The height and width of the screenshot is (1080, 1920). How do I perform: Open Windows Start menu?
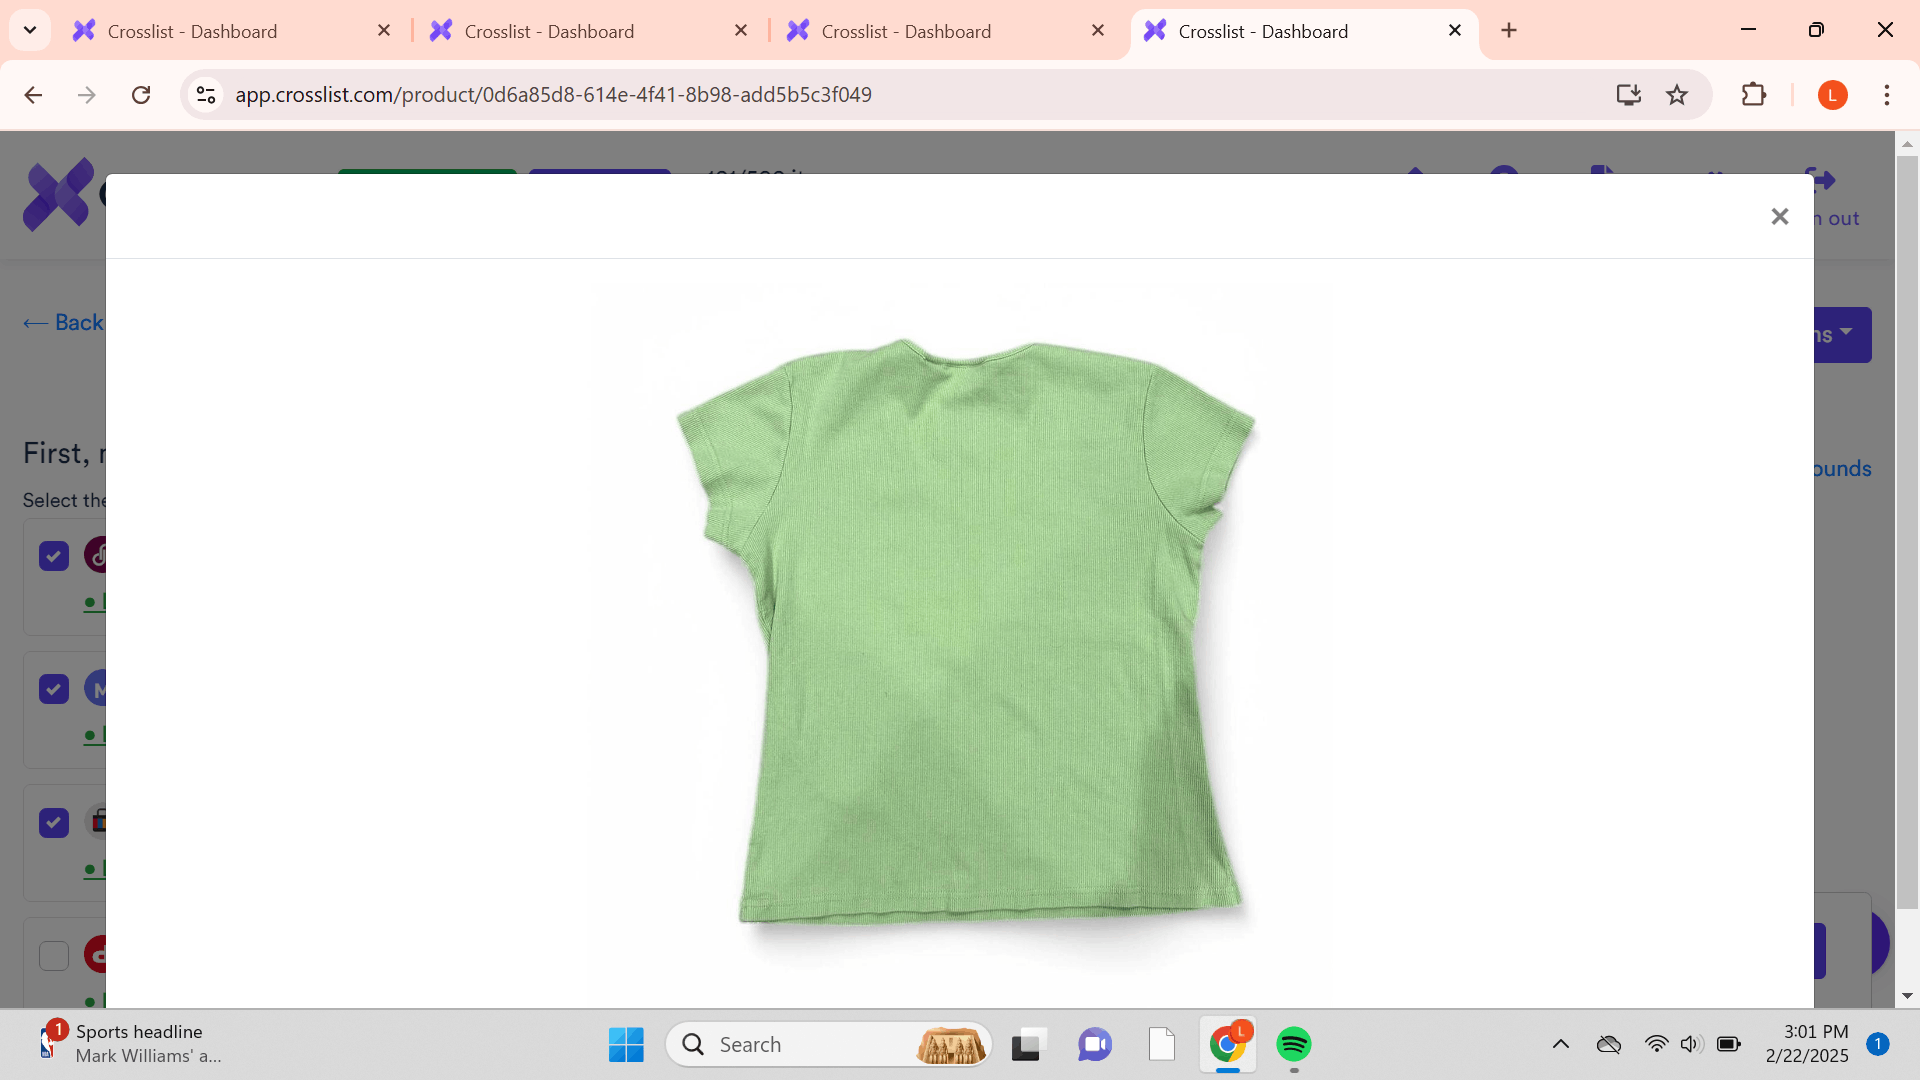tap(626, 1045)
